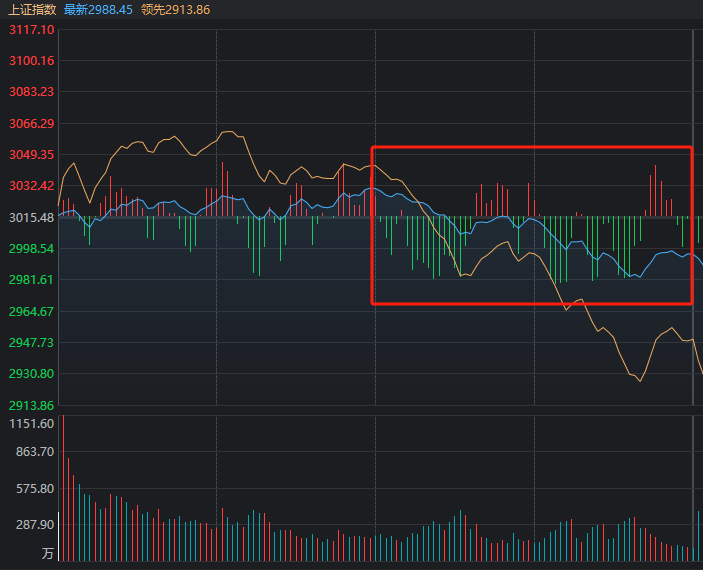The width and height of the screenshot is (703, 570).
Task: Click the 3032.42 price axis label
Action: point(30,186)
